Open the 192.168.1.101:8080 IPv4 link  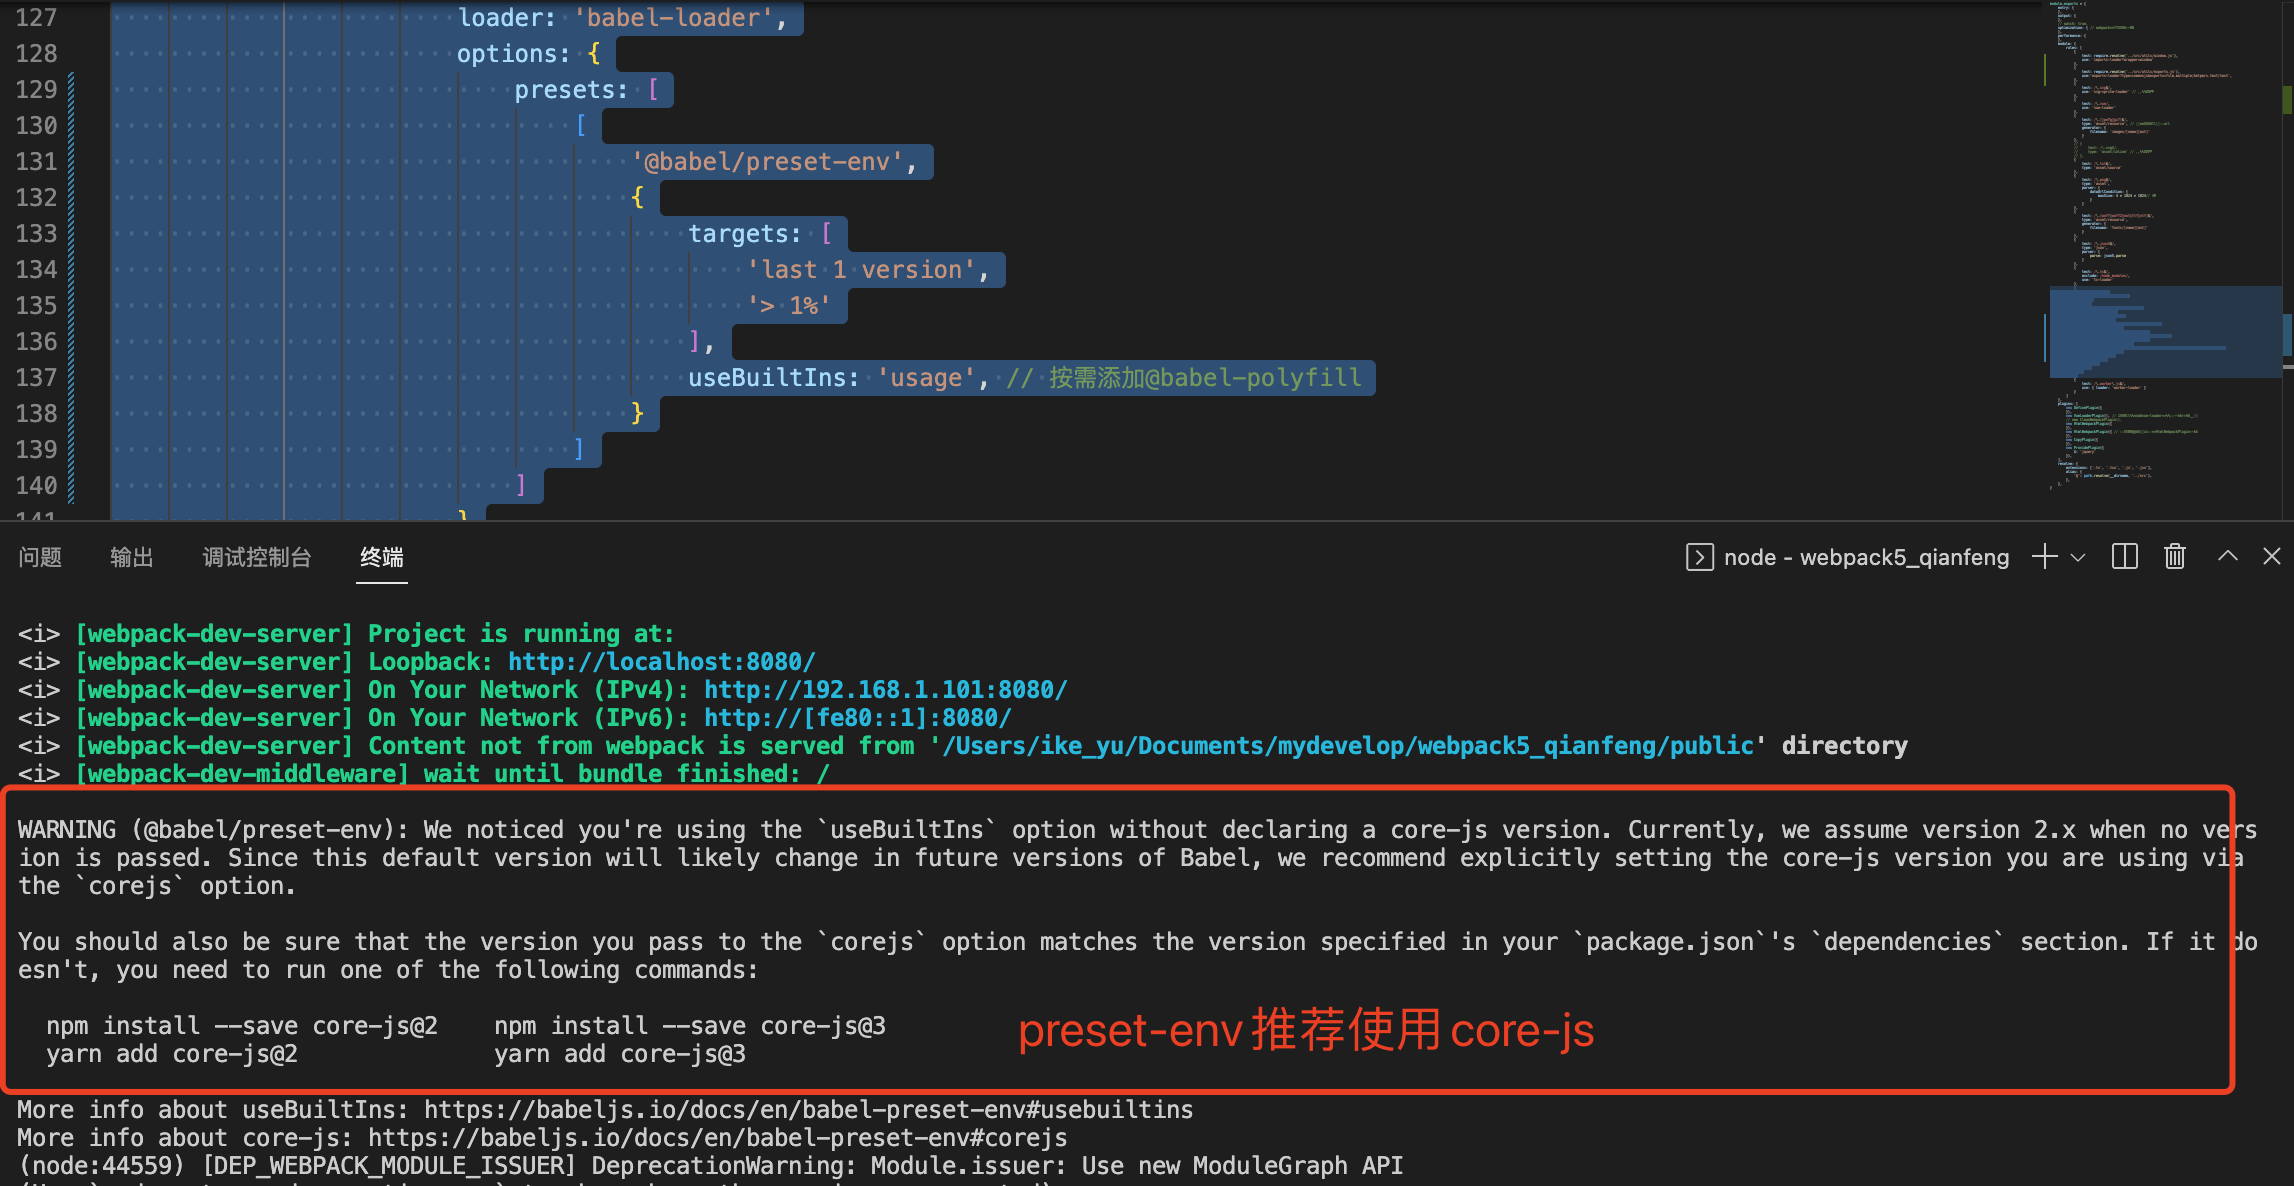[x=885, y=690]
